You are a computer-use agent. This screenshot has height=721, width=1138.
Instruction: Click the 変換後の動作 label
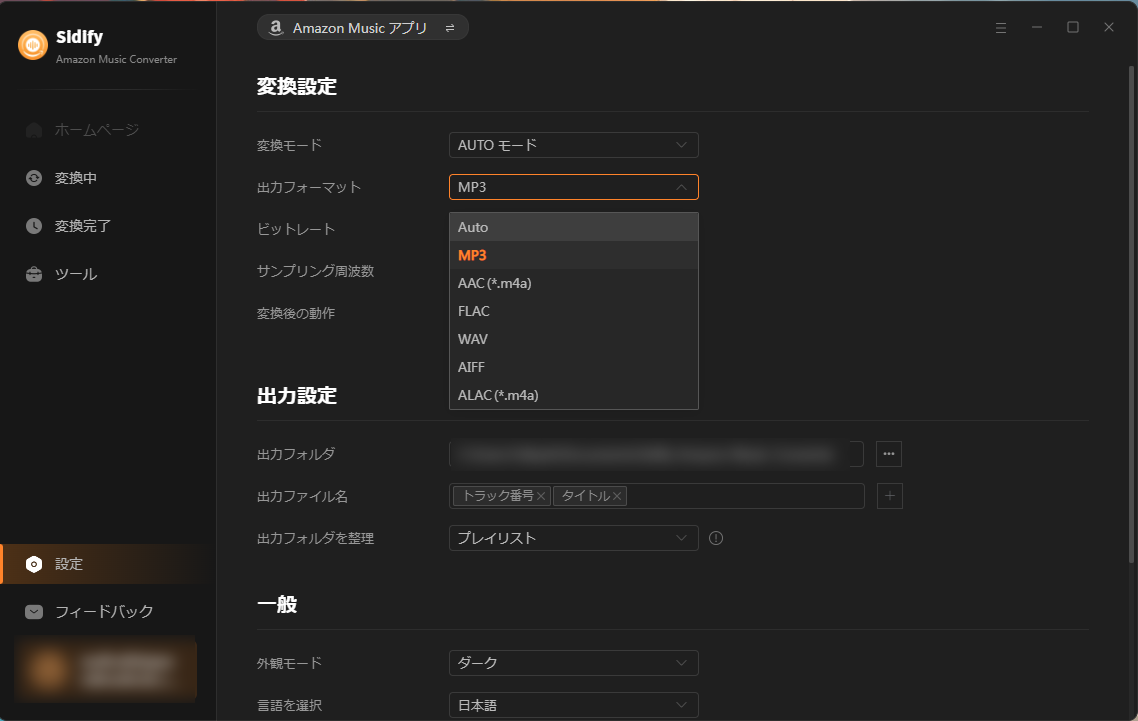pos(296,314)
